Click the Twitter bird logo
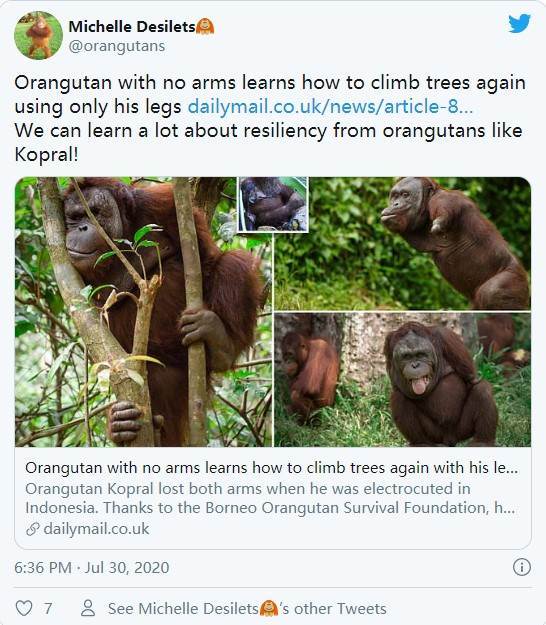The width and height of the screenshot is (546, 625). tap(519, 24)
